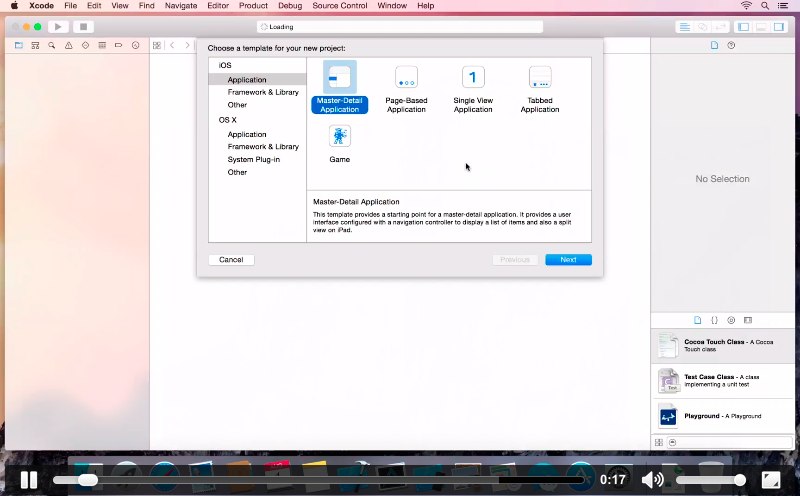Open the Report navigator icon
The image size is (800, 496).
[135, 45]
